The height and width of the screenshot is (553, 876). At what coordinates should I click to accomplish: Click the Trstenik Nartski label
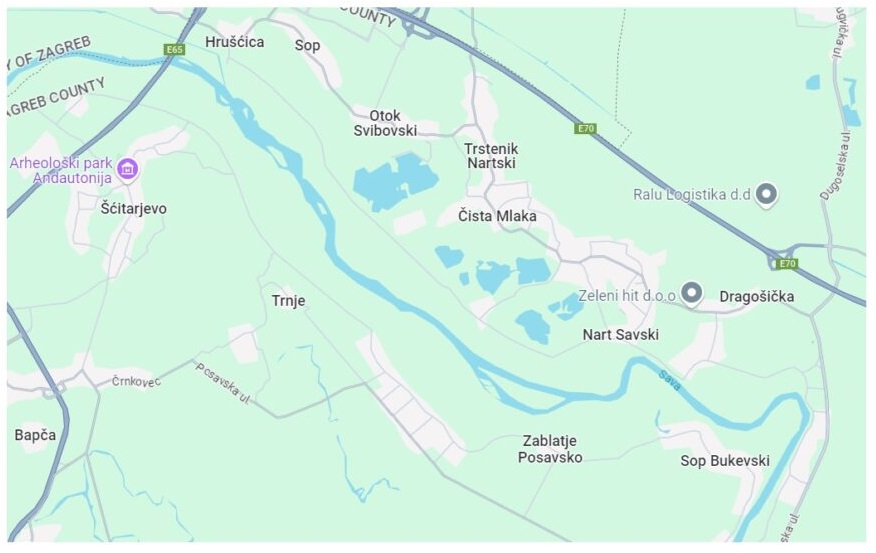click(x=491, y=156)
